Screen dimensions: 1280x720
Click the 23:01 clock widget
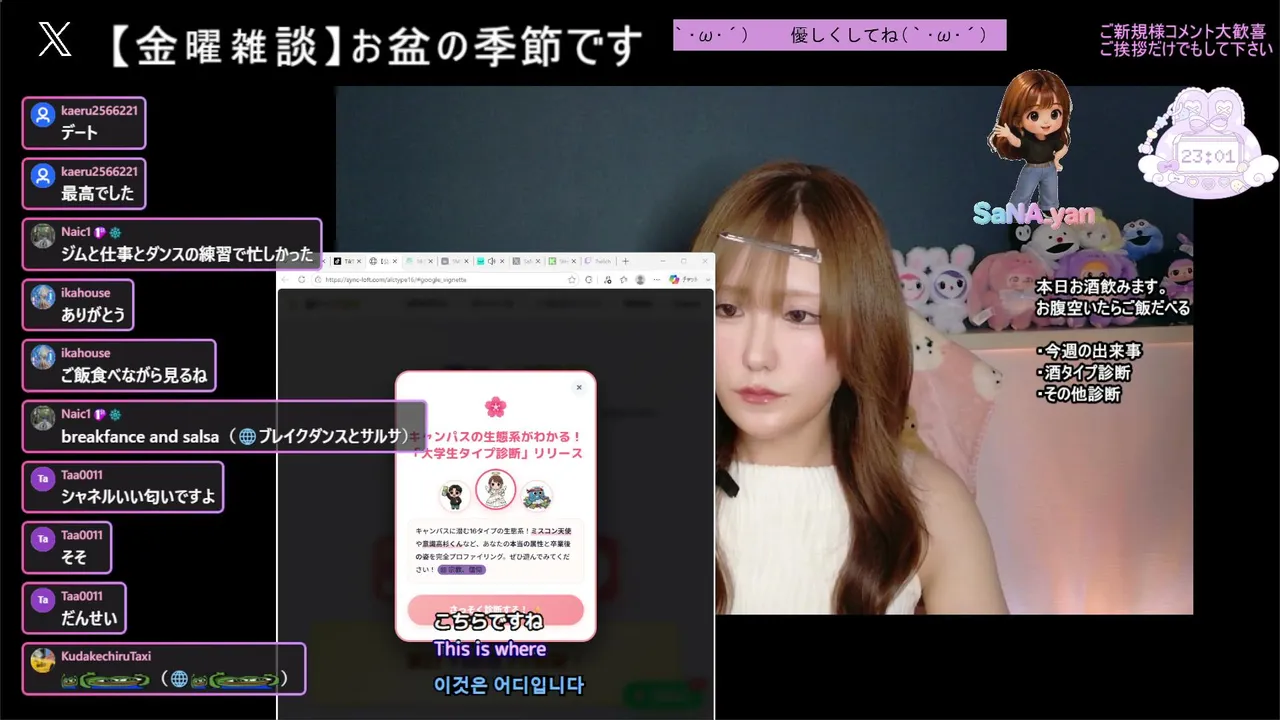tap(1209, 156)
